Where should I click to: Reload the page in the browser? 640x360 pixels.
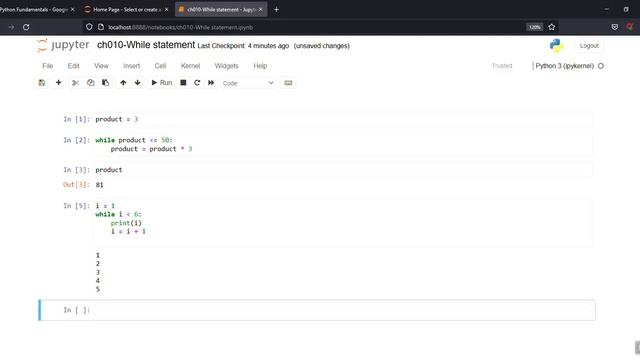pos(26,27)
